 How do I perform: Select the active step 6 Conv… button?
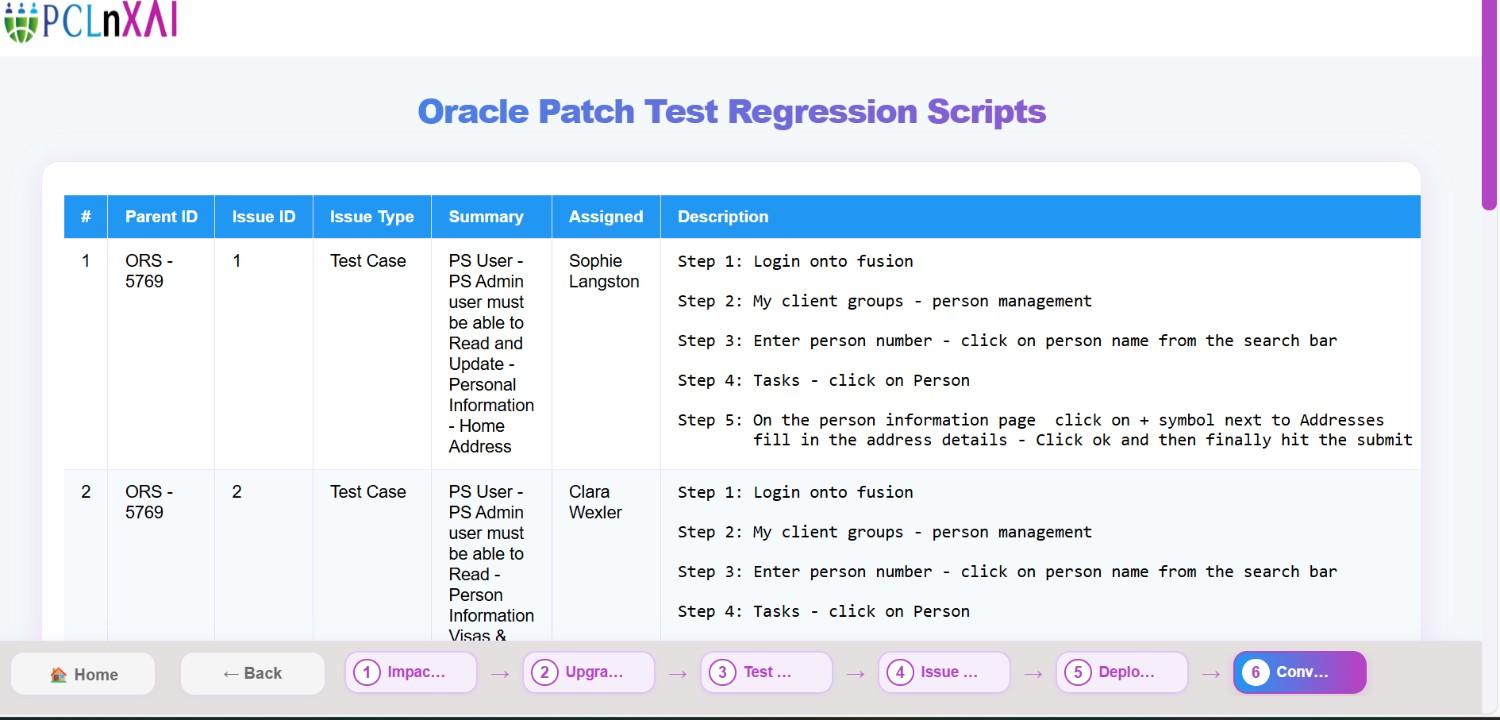1300,672
